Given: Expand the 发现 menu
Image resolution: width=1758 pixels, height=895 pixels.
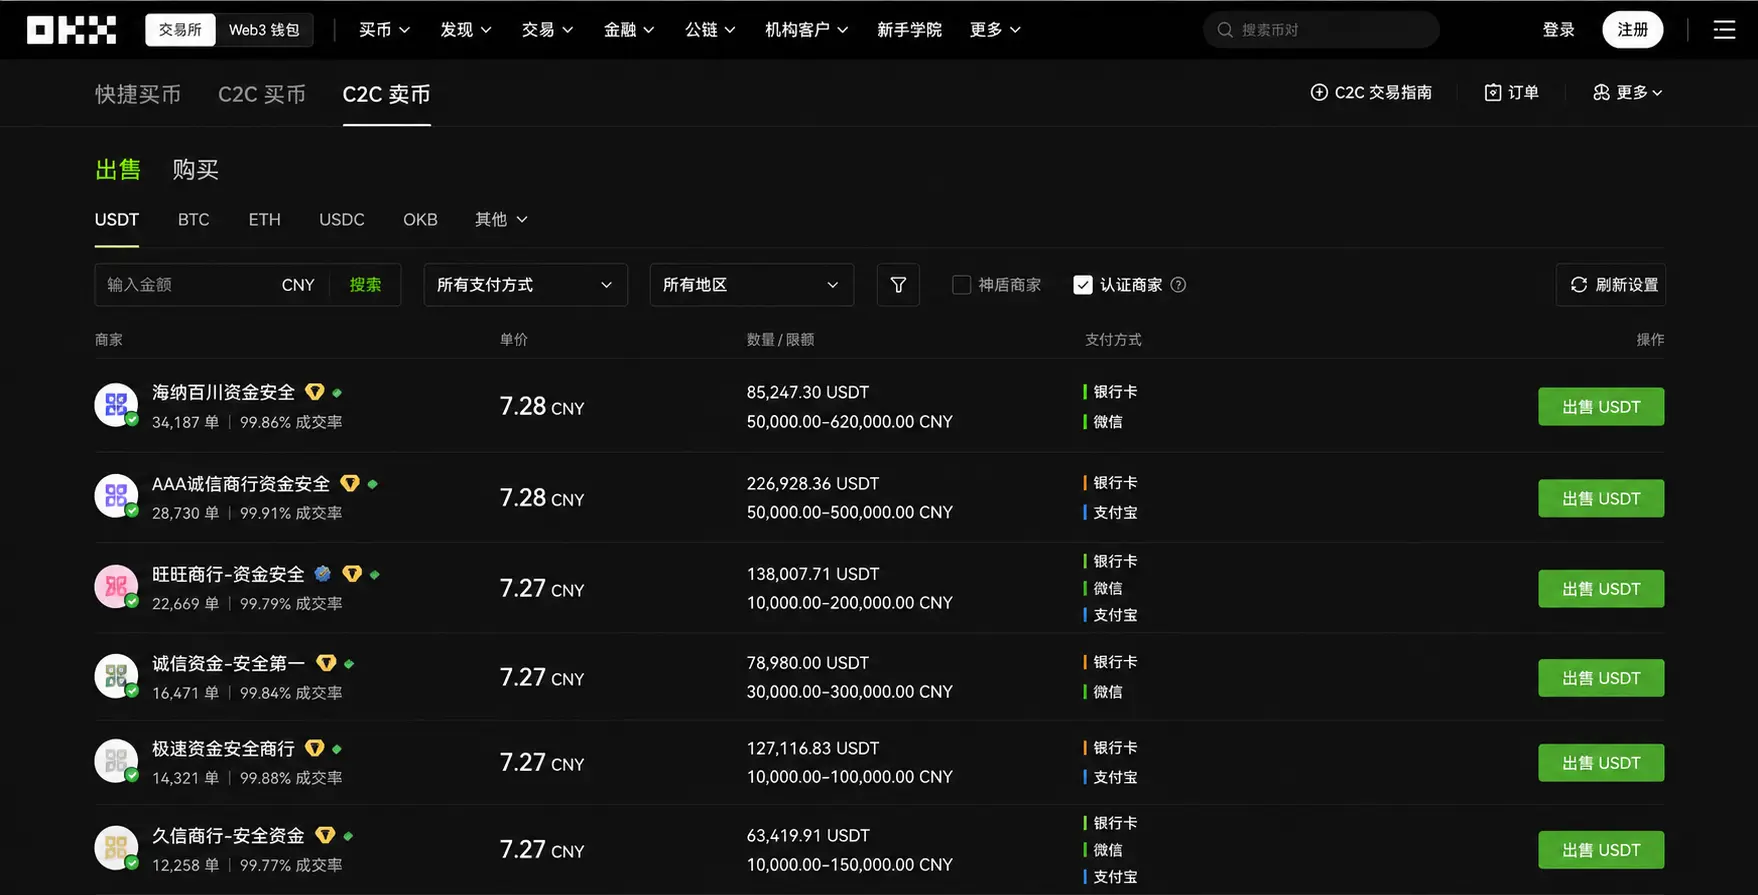Looking at the screenshot, I should click(466, 30).
